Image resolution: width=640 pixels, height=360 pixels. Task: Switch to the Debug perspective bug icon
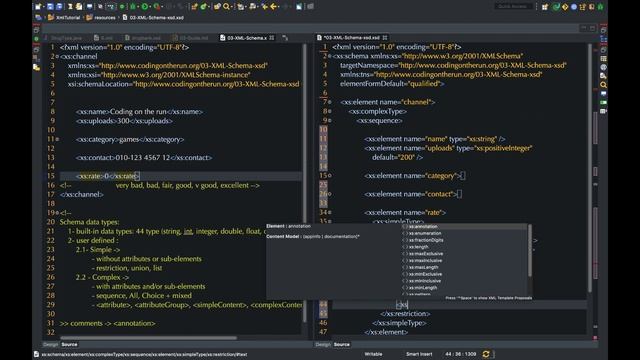tap(600, 7)
